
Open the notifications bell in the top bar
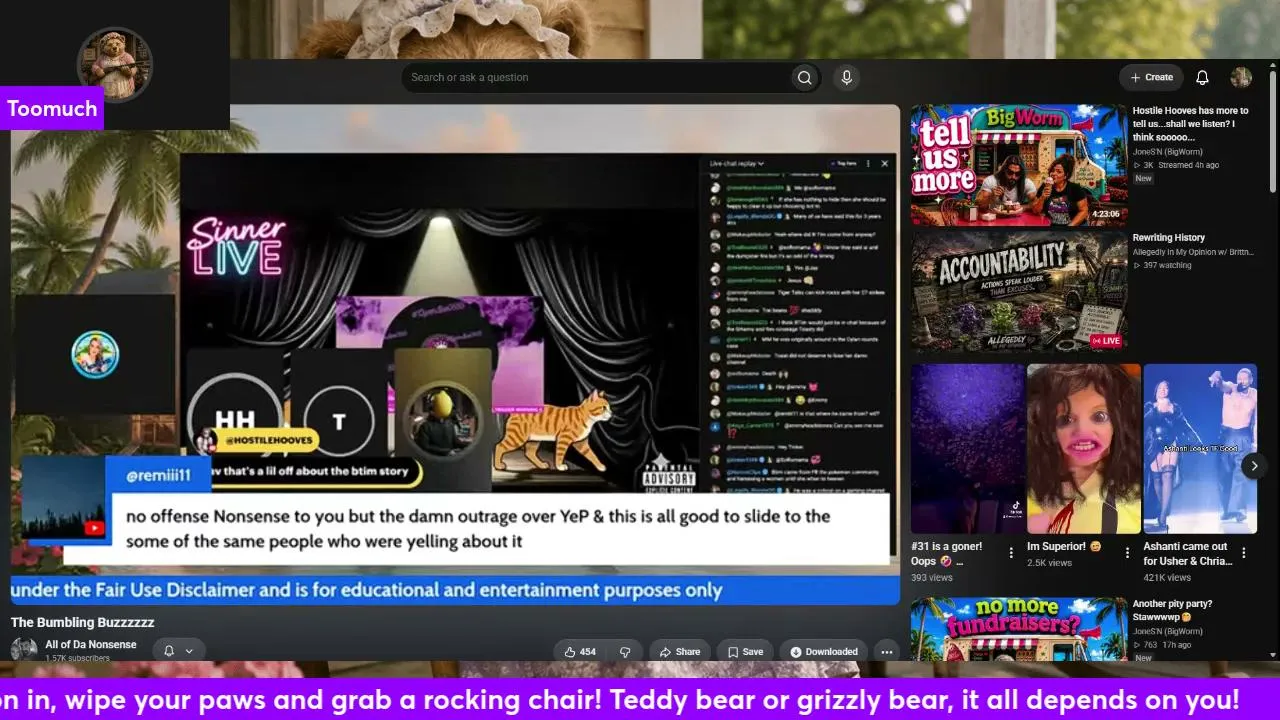1203,78
